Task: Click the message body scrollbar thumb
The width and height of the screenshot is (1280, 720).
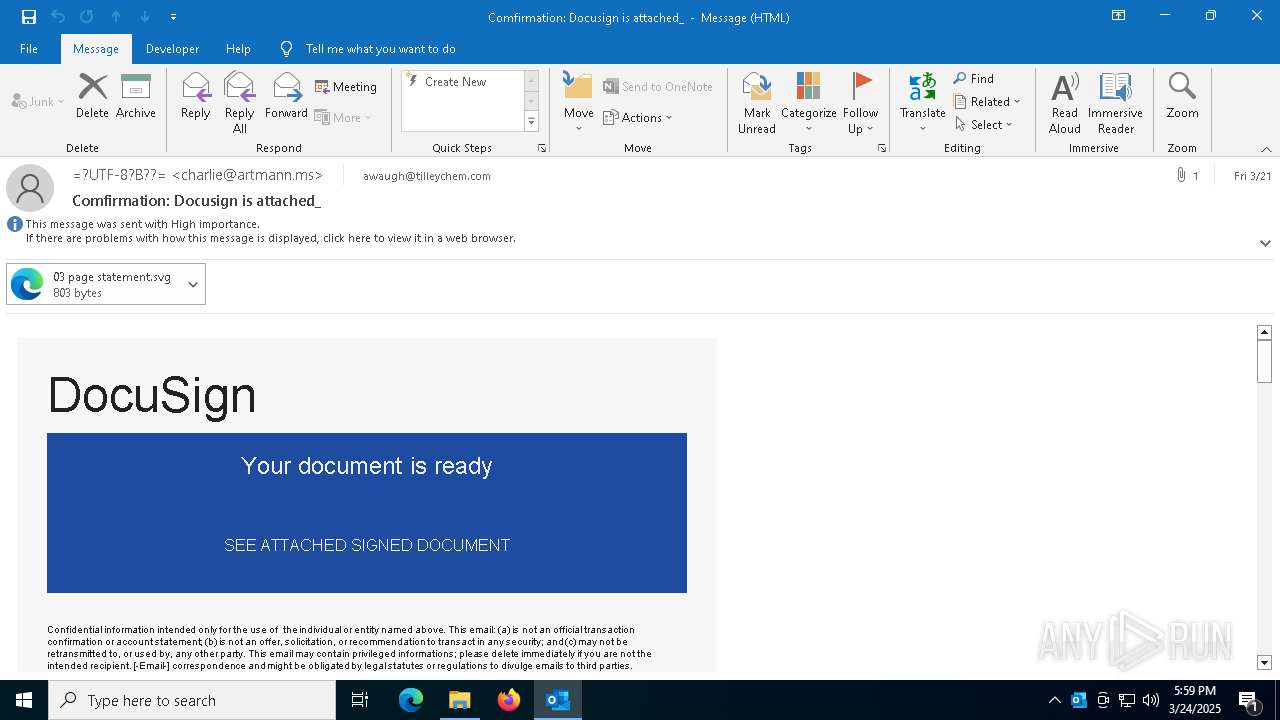Action: [x=1264, y=361]
